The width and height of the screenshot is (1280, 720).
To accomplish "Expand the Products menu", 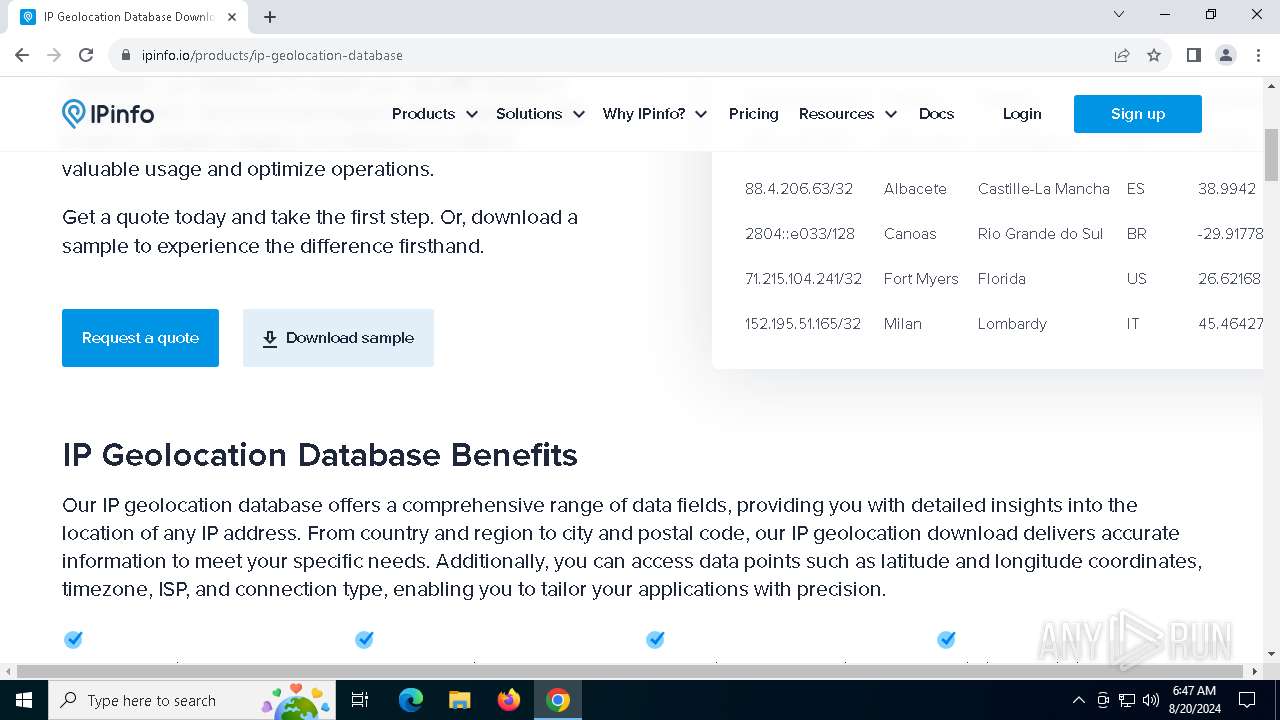I will click(x=435, y=114).
